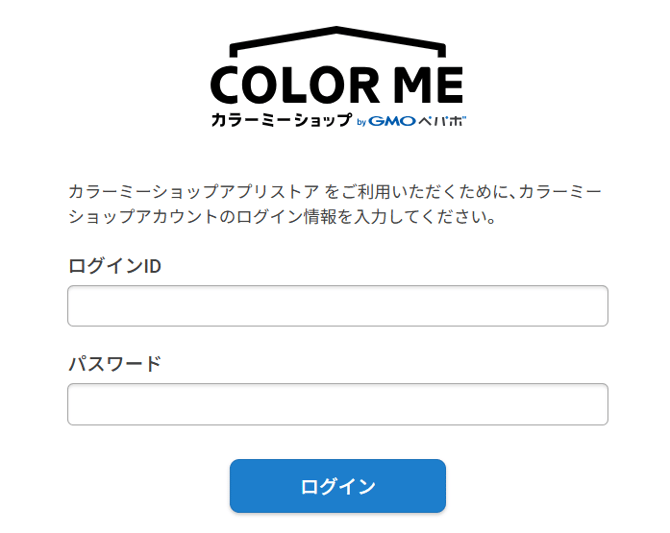Screen dimensions: 670x533
Task: Click the カラーミーショップアプリストア text
Action: click(x=194, y=189)
